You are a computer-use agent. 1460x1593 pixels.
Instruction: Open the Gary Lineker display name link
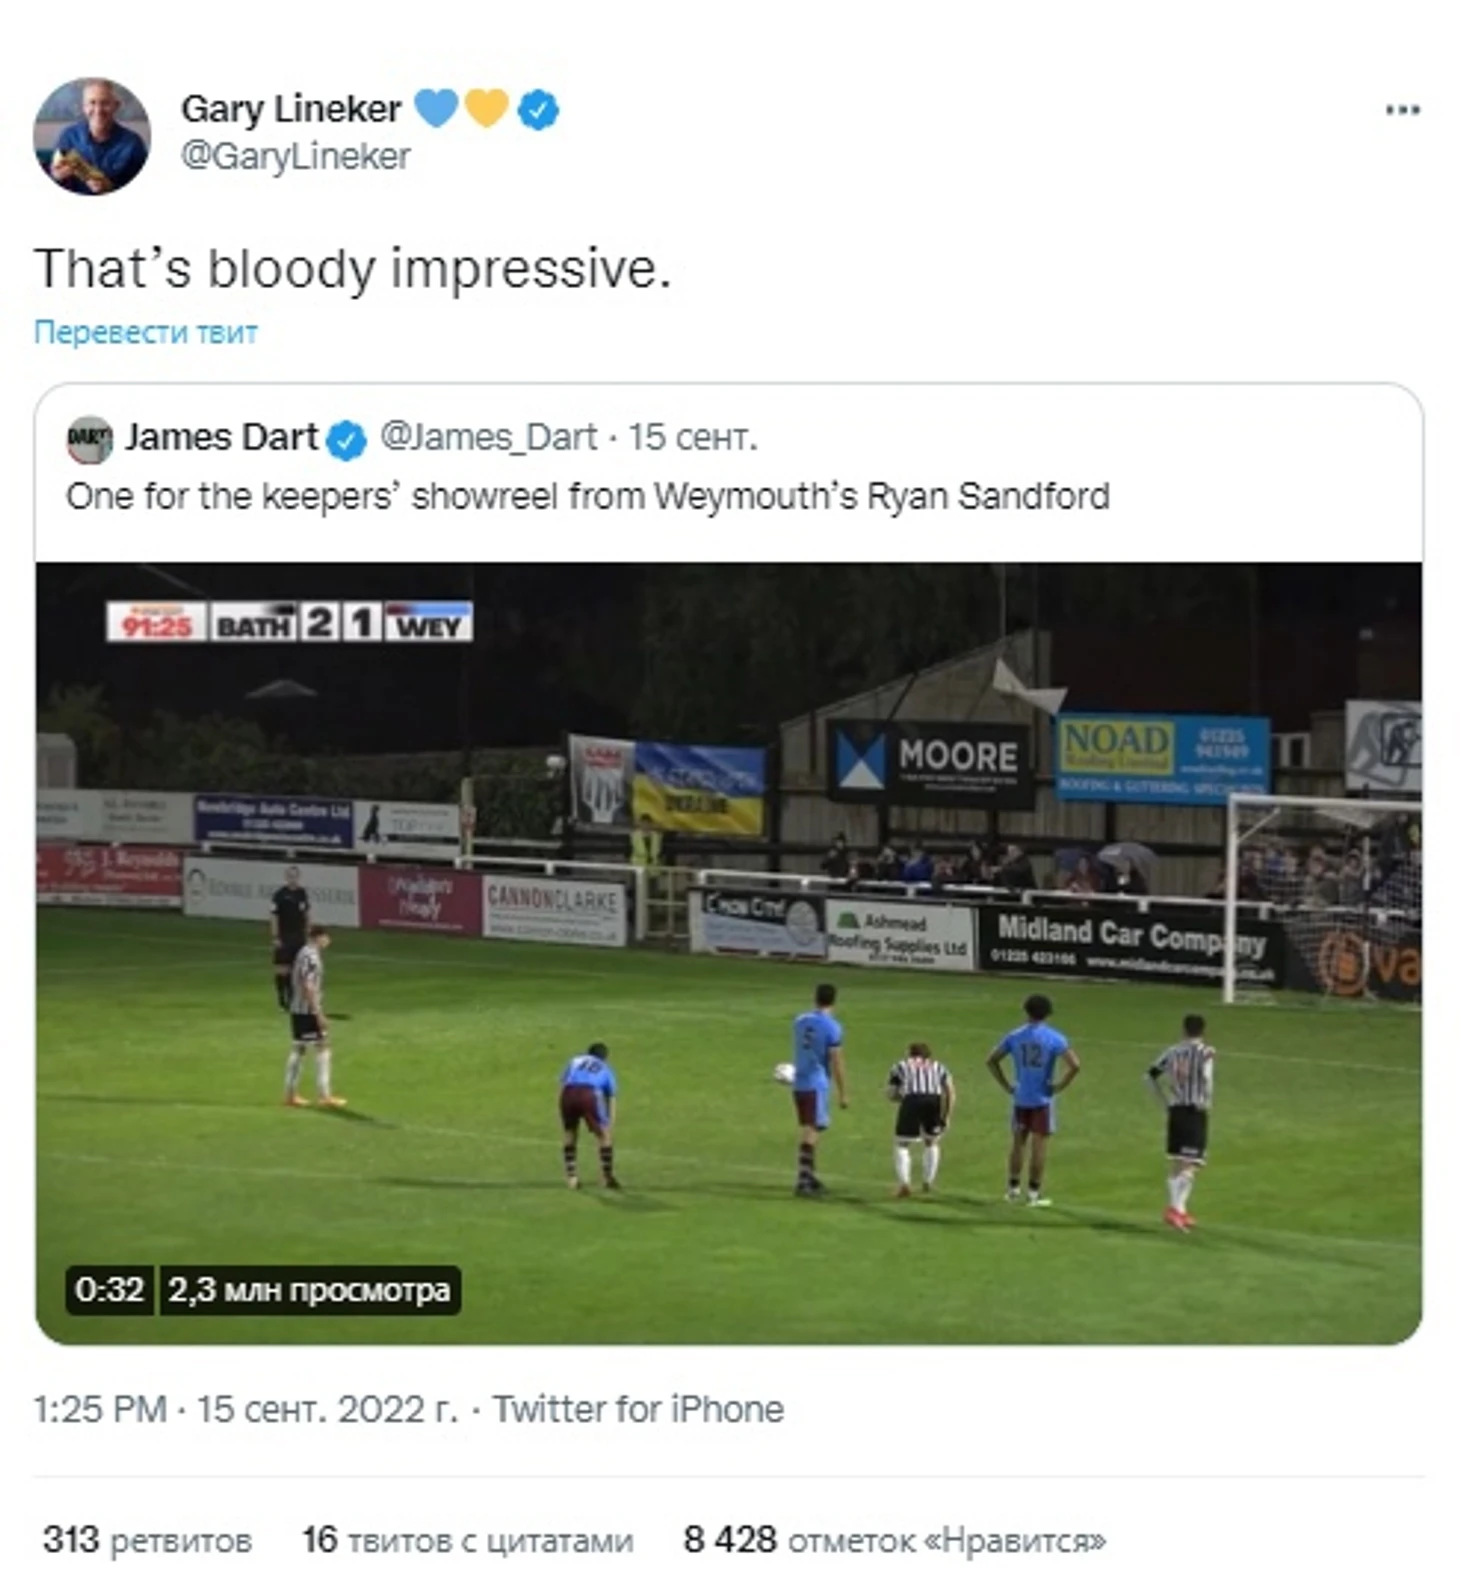pos(290,108)
